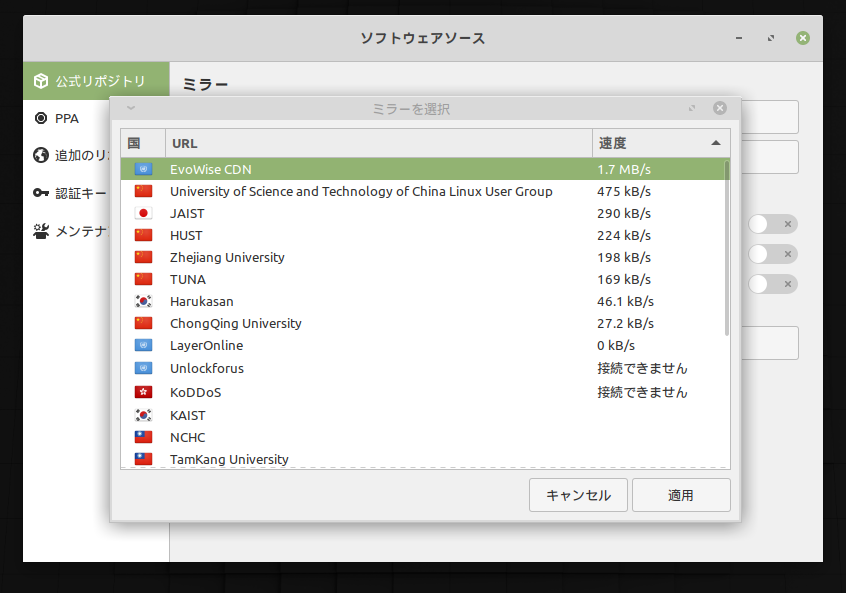Click the China flag beside TUNA
The height and width of the screenshot is (593, 846).
click(144, 279)
